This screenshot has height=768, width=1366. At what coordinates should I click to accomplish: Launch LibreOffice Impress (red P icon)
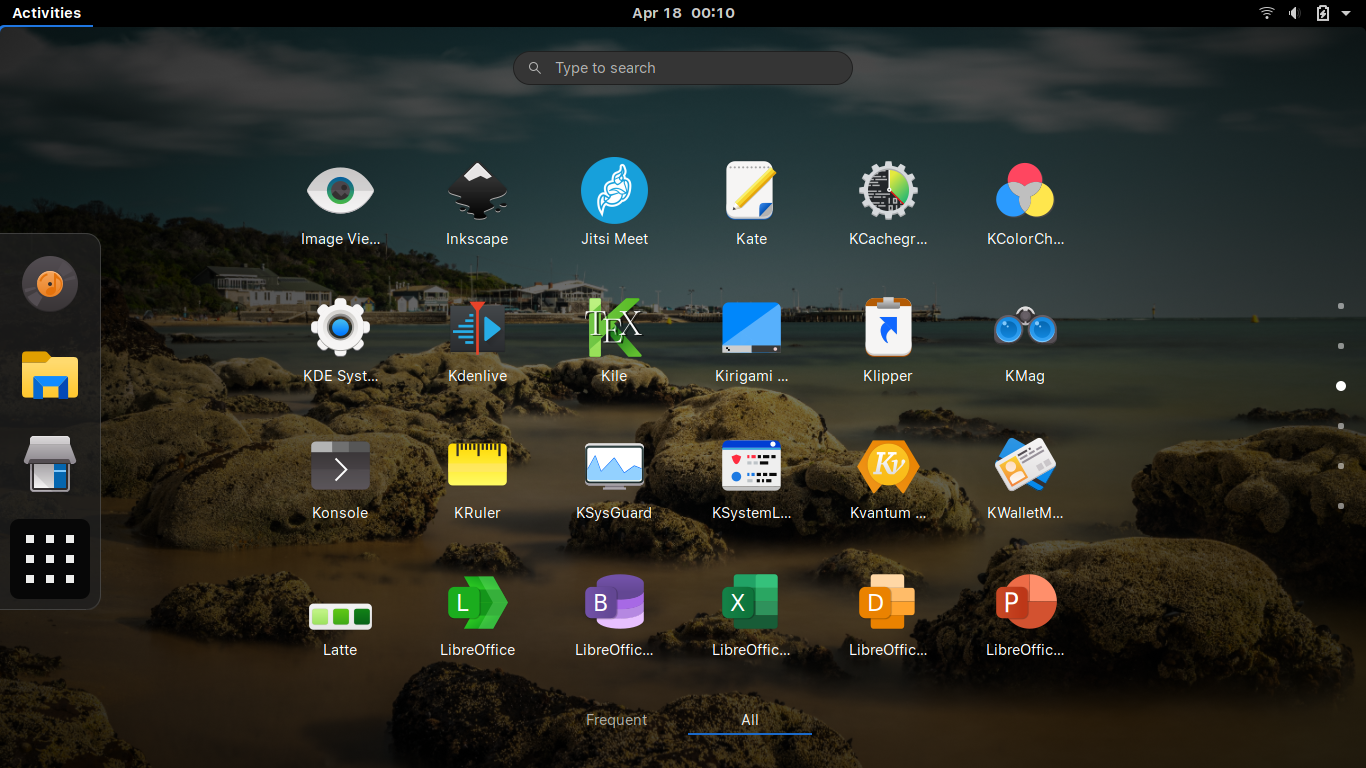point(1025,602)
